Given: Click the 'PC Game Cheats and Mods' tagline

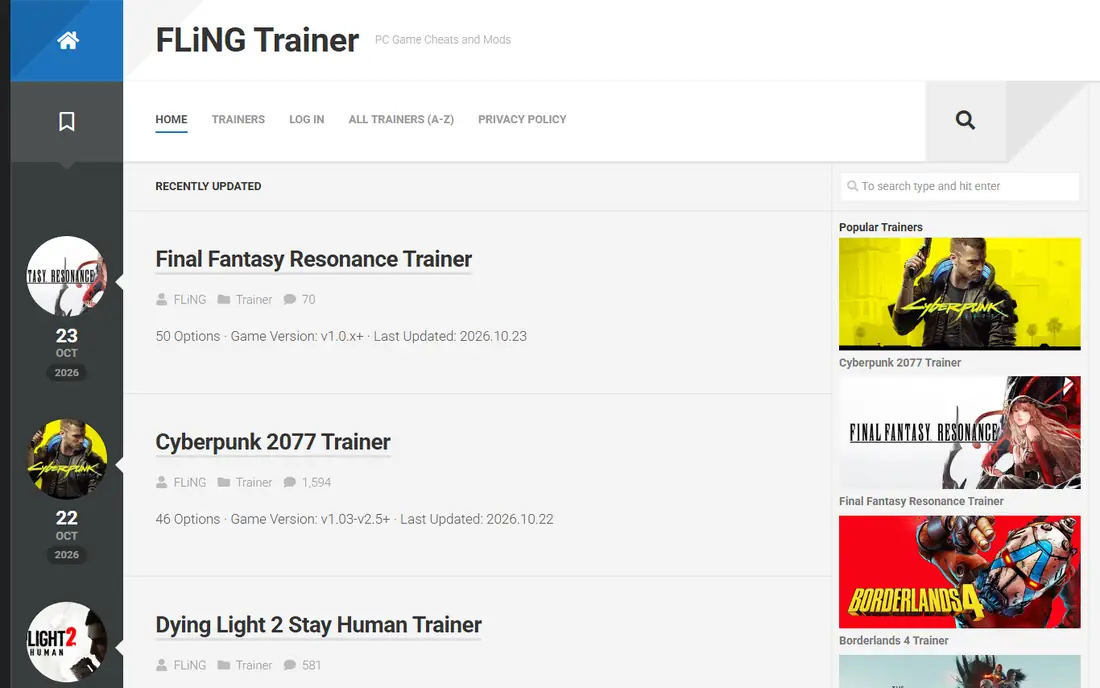Looking at the screenshot, I should point(443,40).
